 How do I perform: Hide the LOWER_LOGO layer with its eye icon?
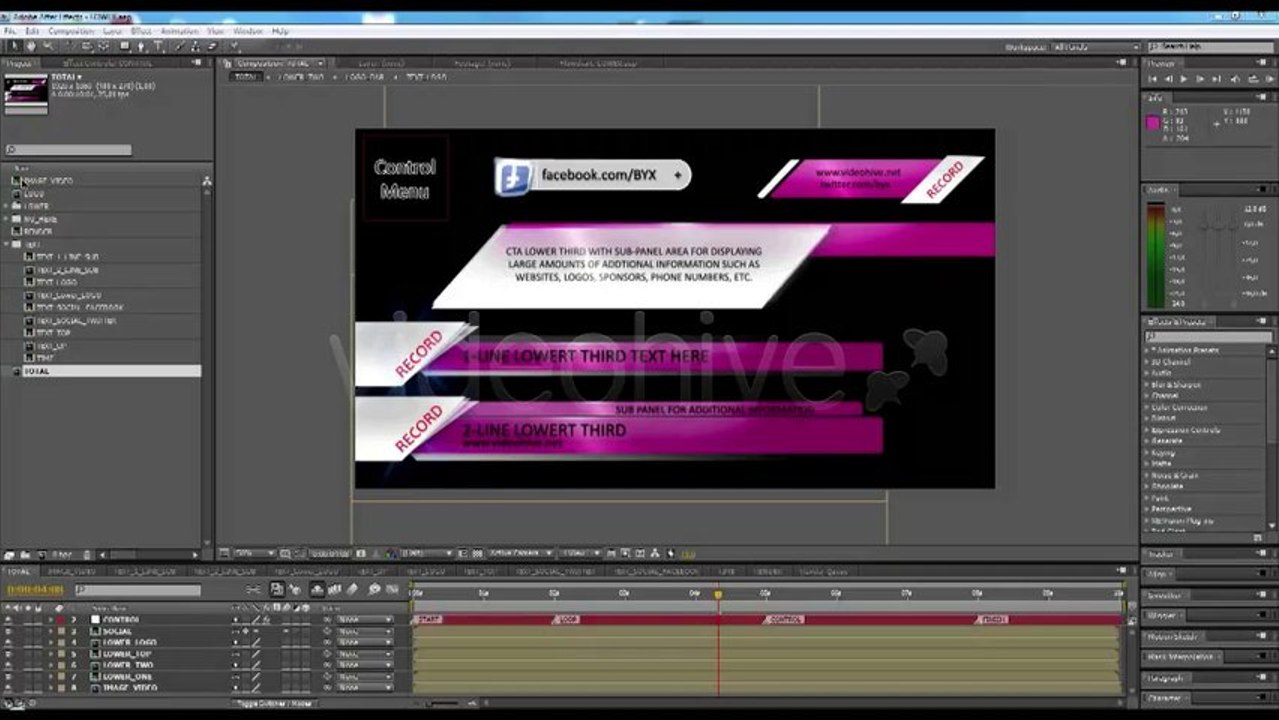(9, 642)
